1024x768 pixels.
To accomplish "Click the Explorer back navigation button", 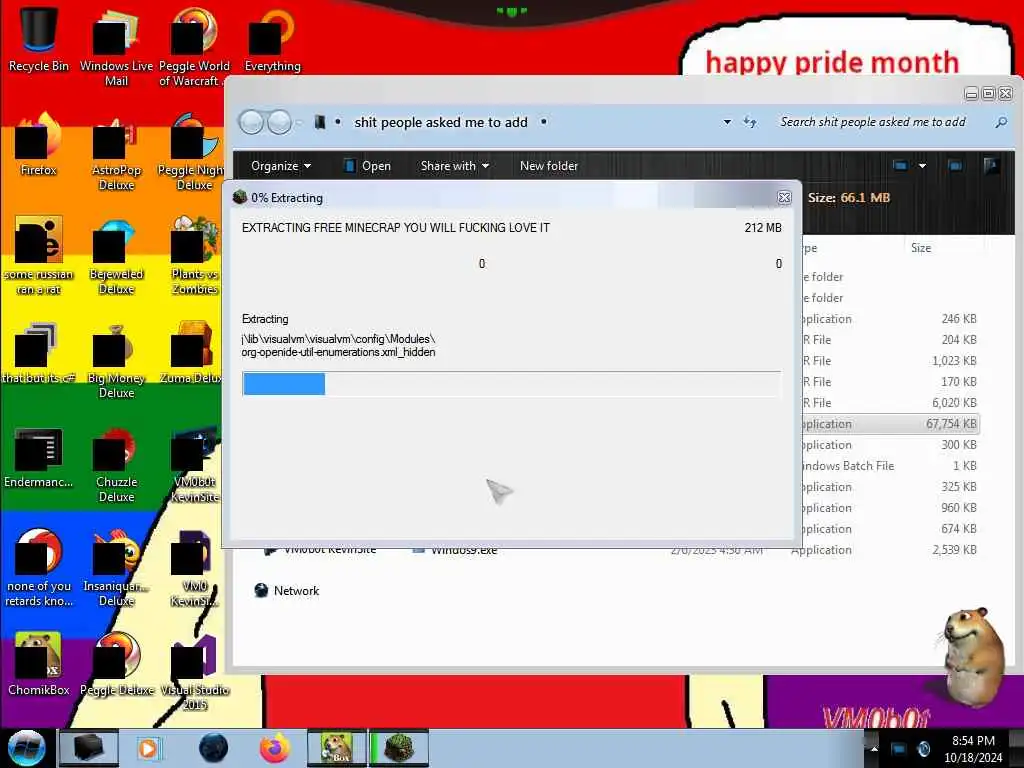I will [251, 122].
